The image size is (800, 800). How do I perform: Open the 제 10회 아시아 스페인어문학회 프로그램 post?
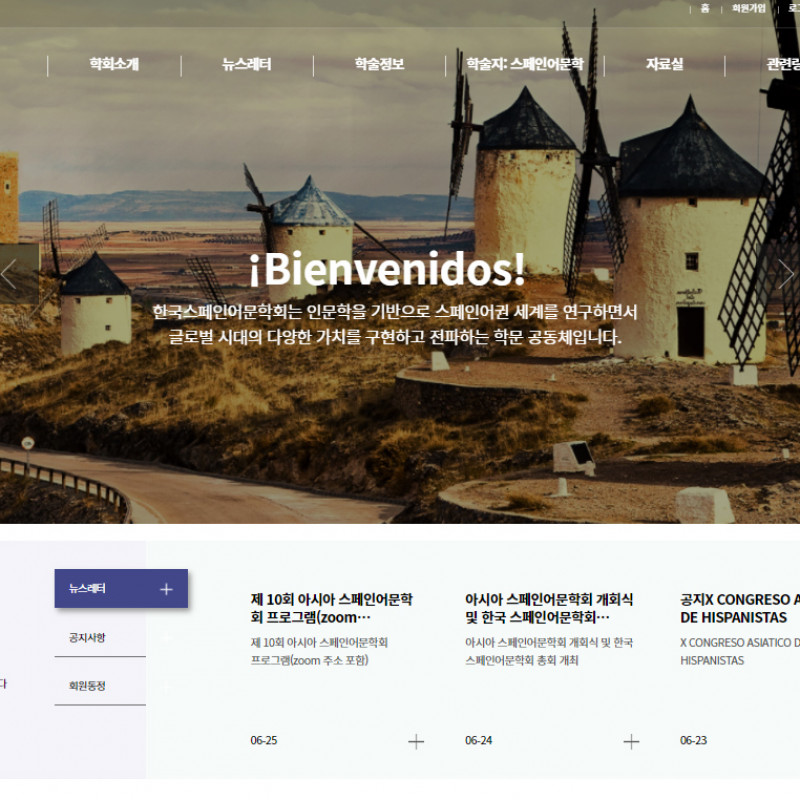332,608
